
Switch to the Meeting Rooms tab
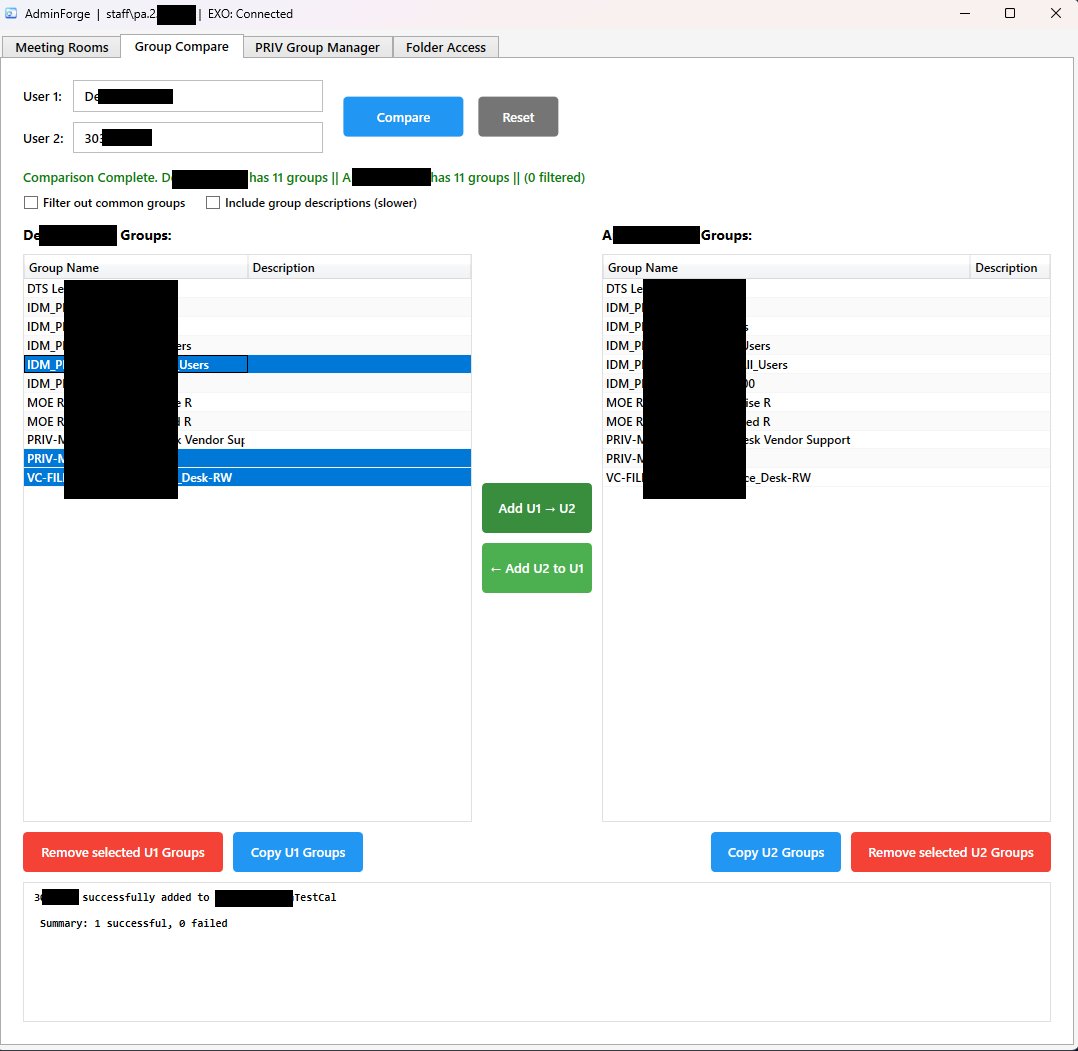62,47
